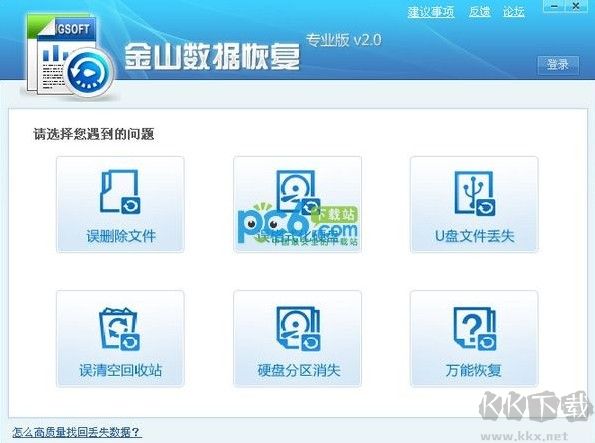Close the data recovery window
Image resolution: width=595 pixels, height=443 pixels.
[x=576, y=6]
